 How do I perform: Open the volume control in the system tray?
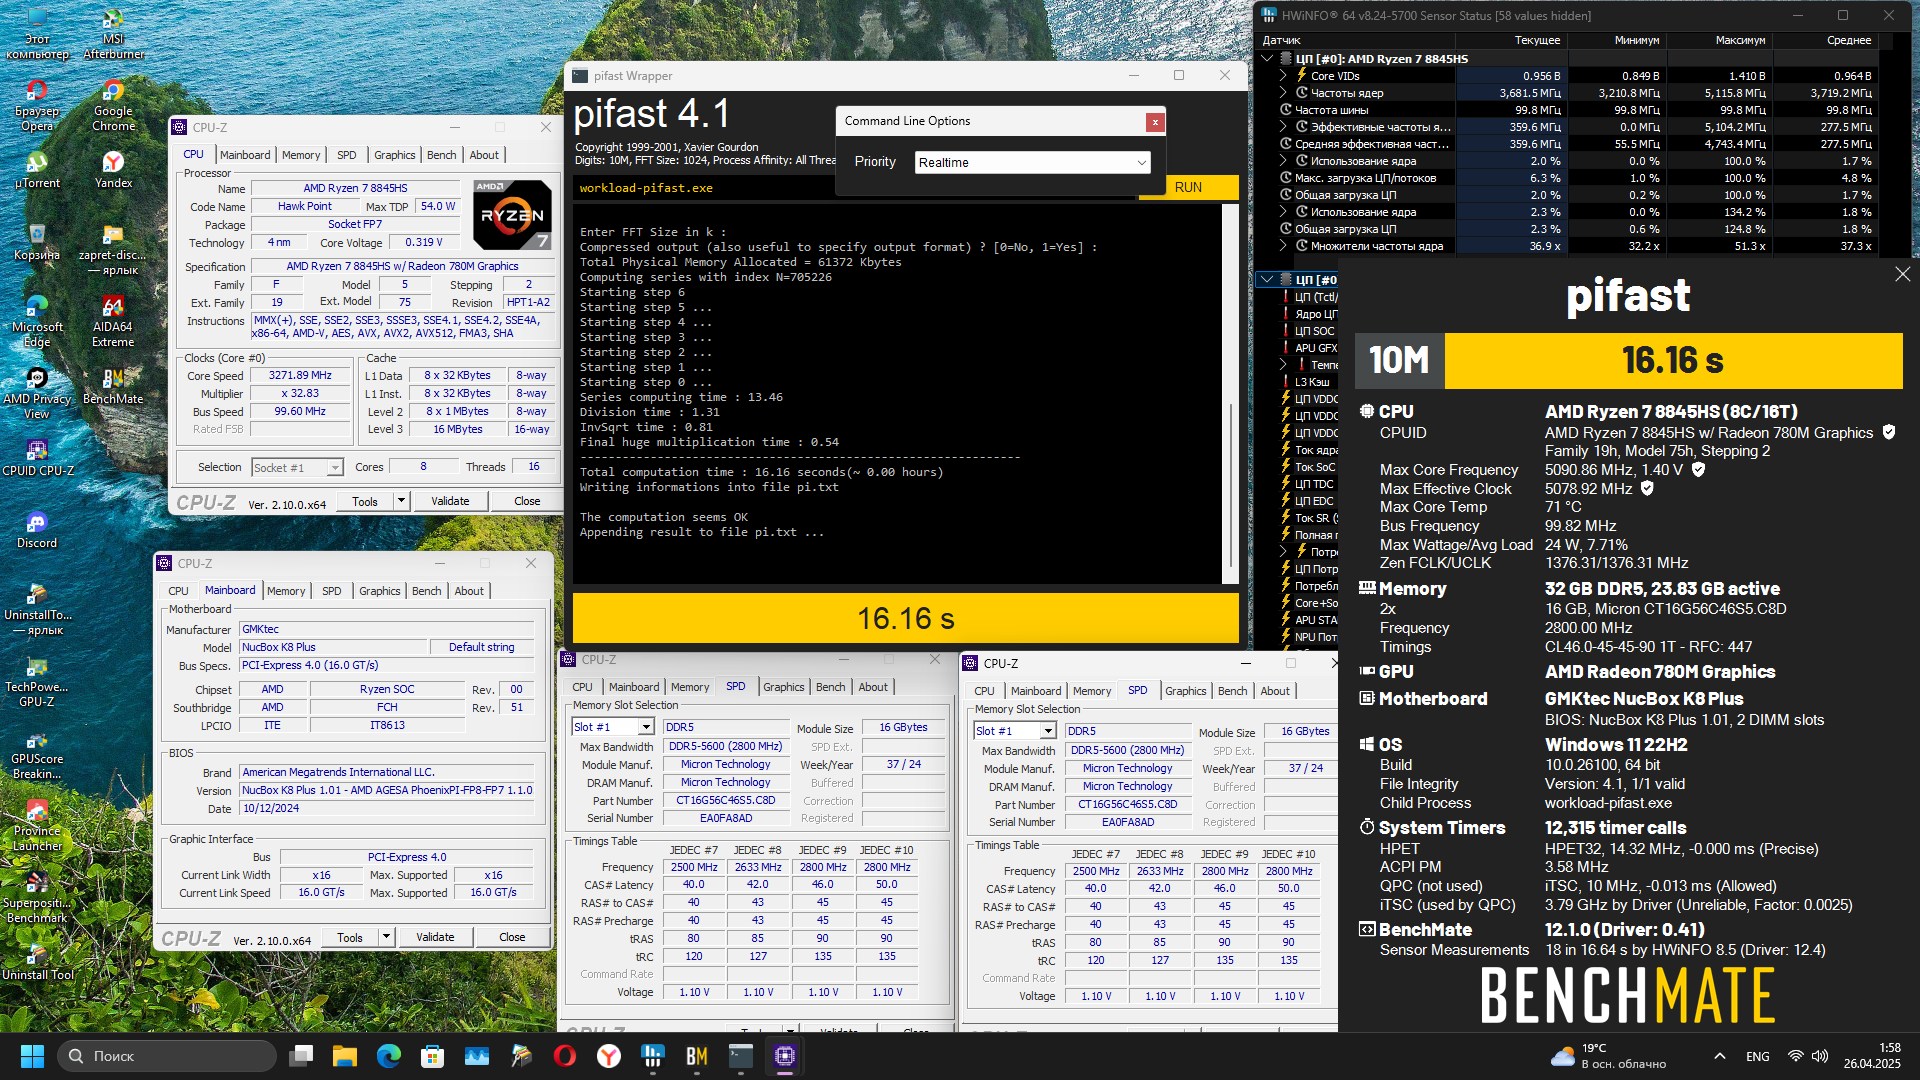pos(1820,1056)
